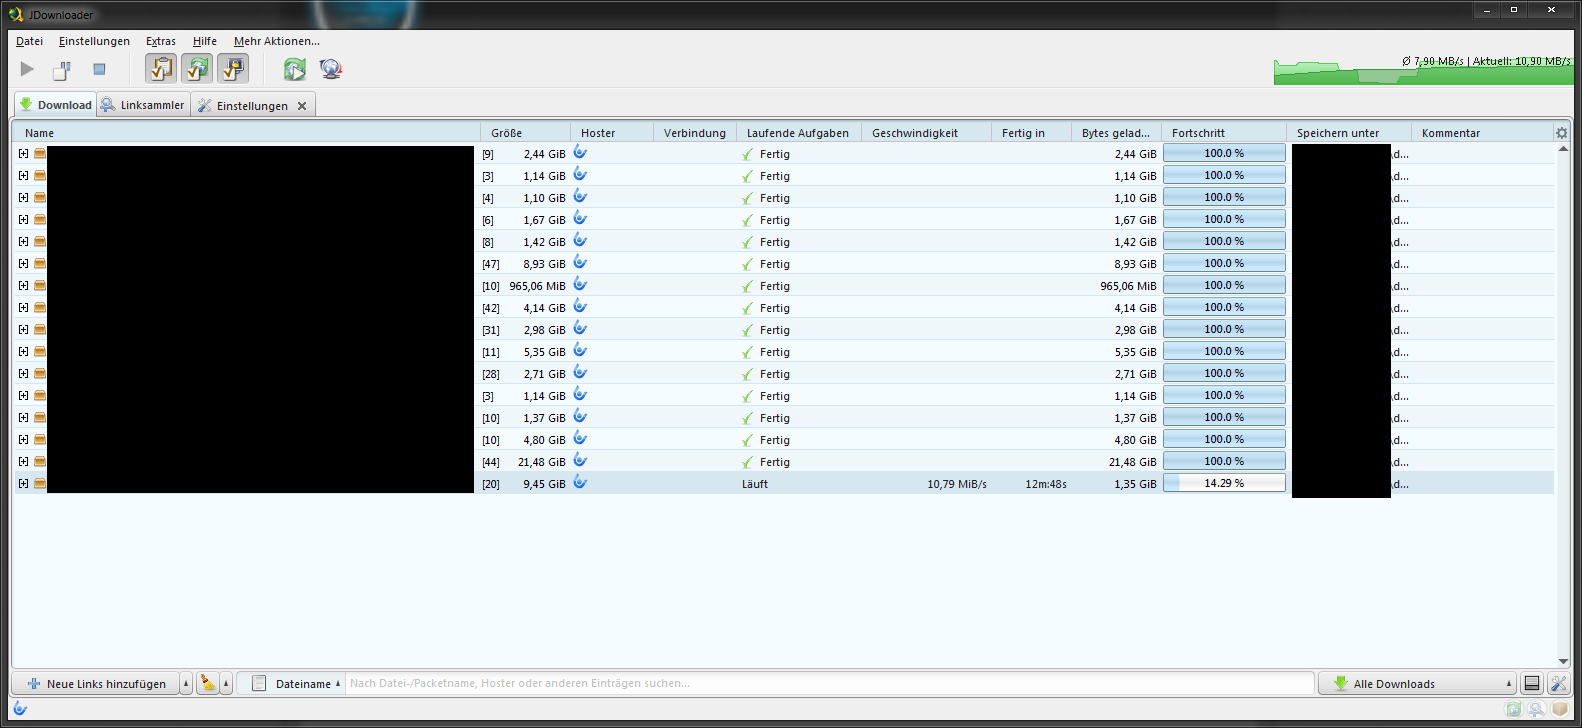Expand the package sized 2,44 GiB
The height and width of the screenshot is (728, 1582).
click(23, 154)
